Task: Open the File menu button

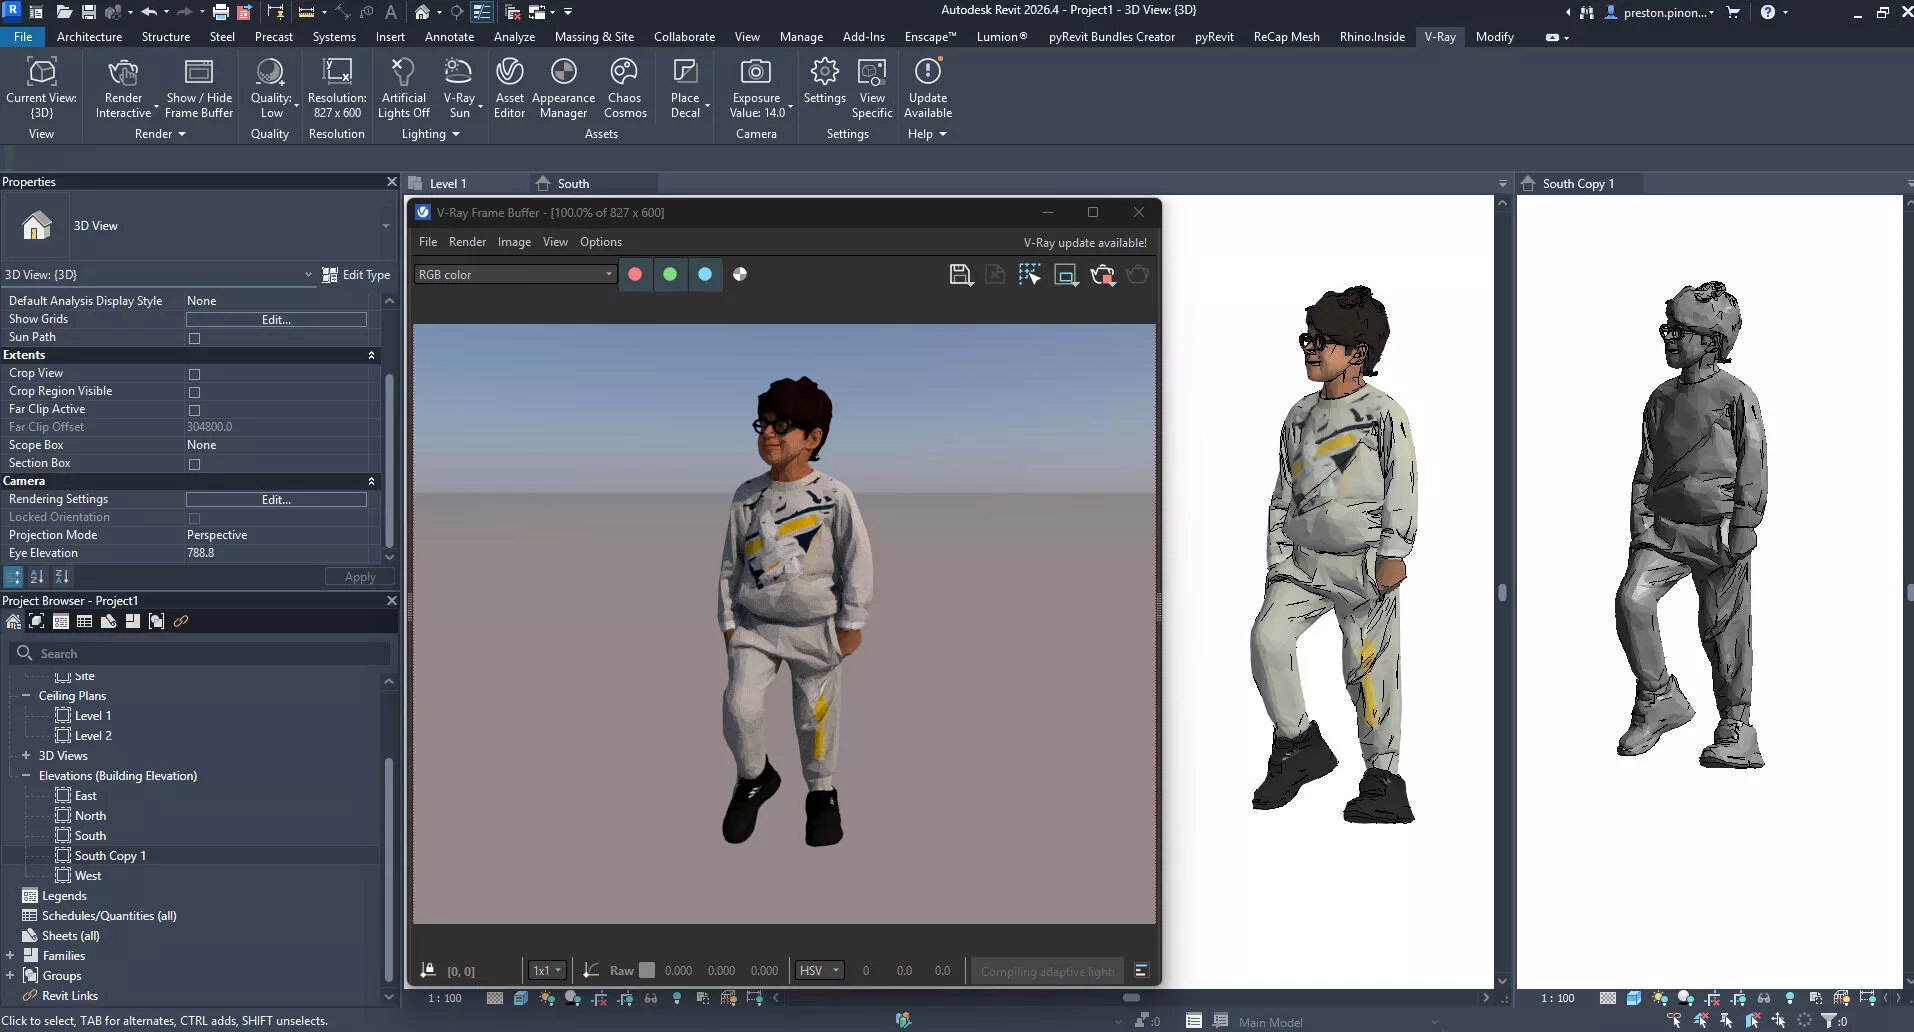Action: pyautogui.click(x=23, y=37)
